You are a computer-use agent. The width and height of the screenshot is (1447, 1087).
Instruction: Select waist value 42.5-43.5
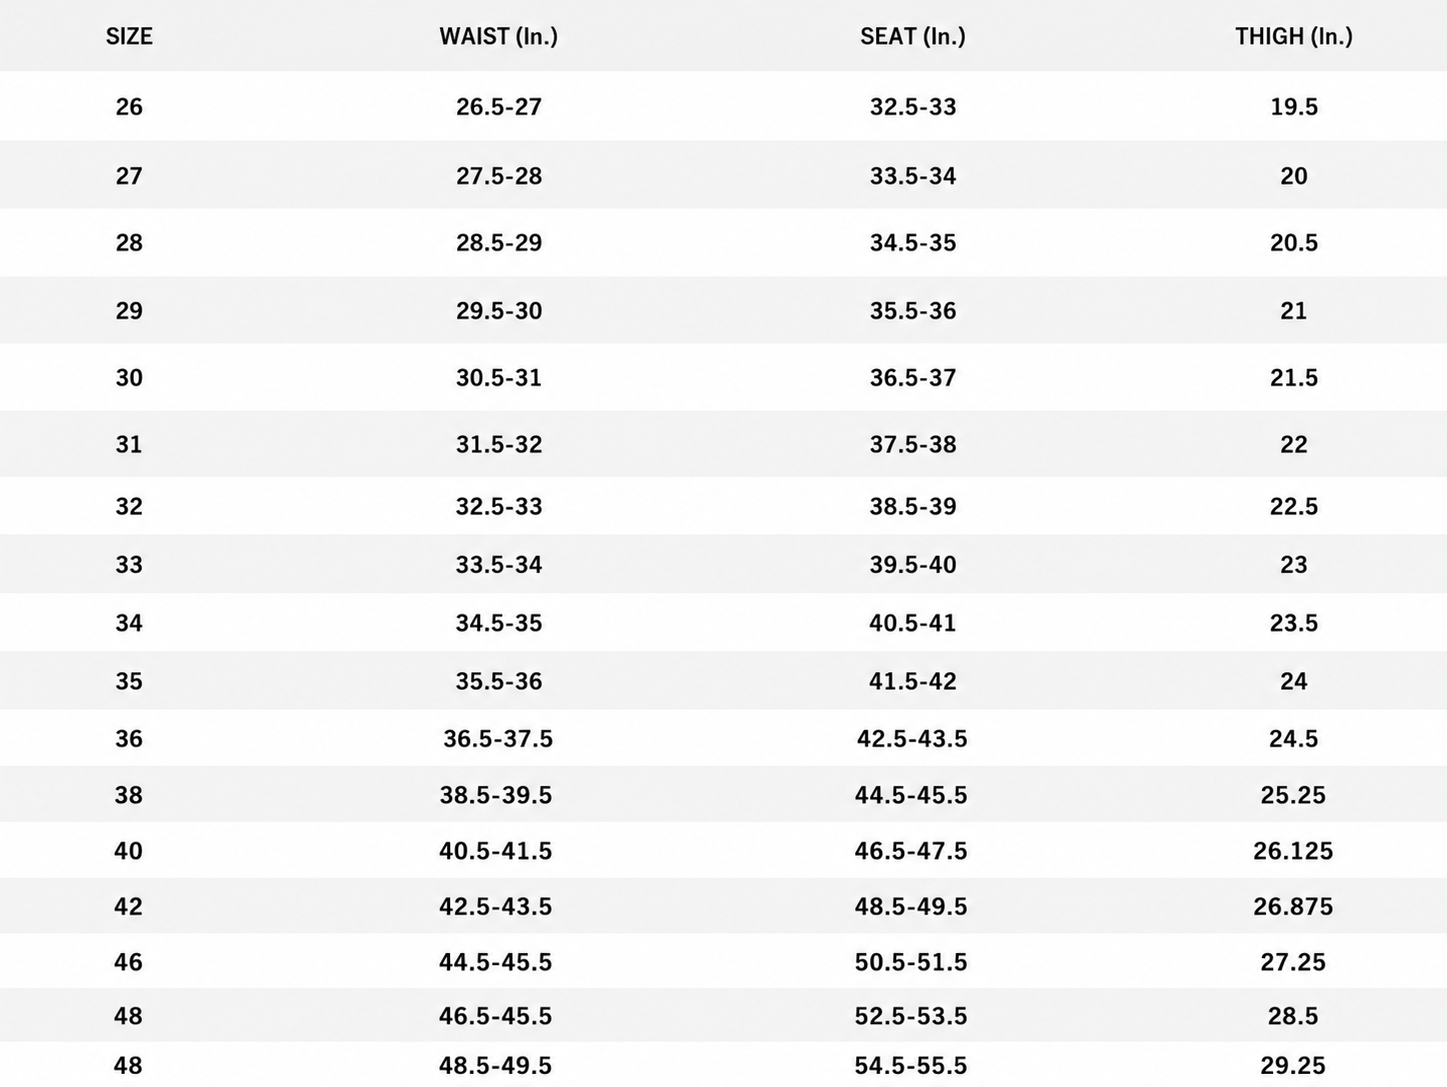click(x=495, y=907)
